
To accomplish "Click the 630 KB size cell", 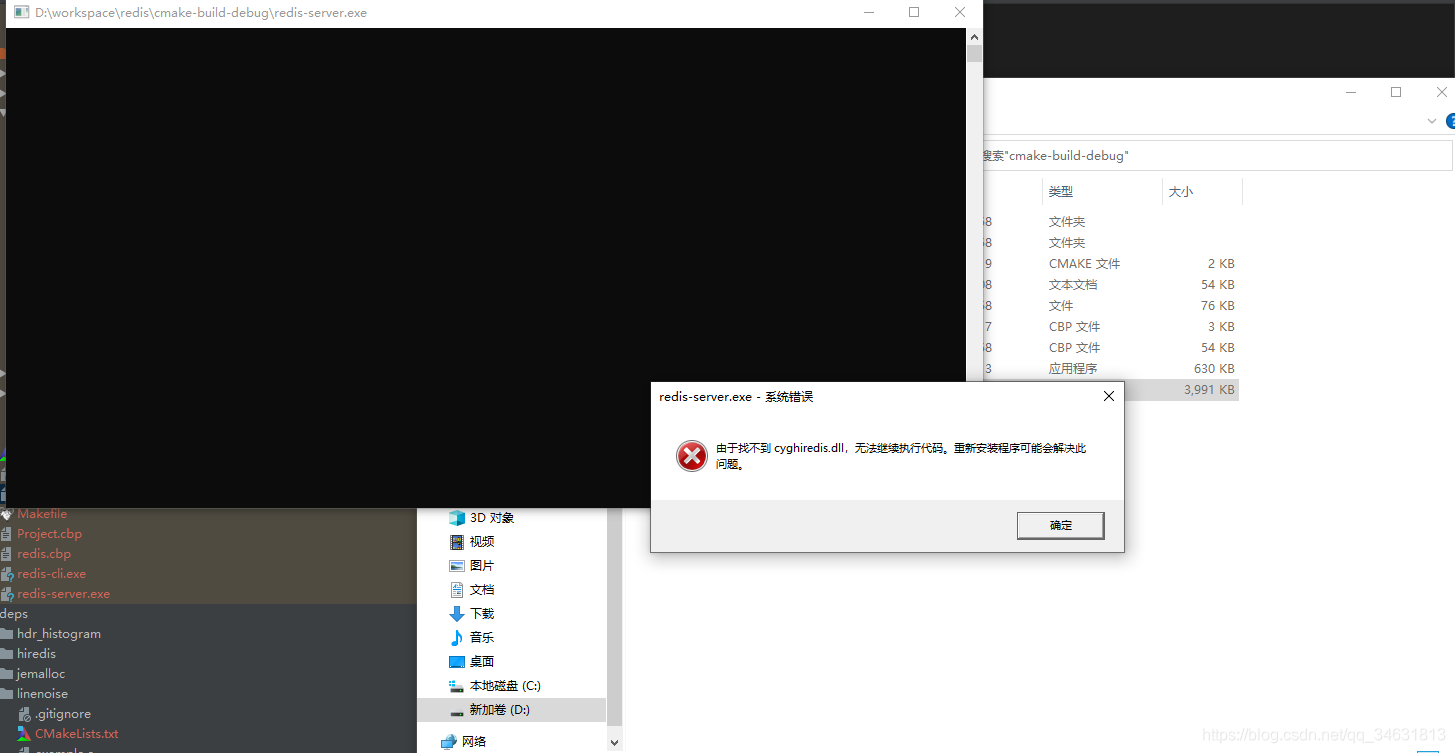I will click(x=1214, y=369).
